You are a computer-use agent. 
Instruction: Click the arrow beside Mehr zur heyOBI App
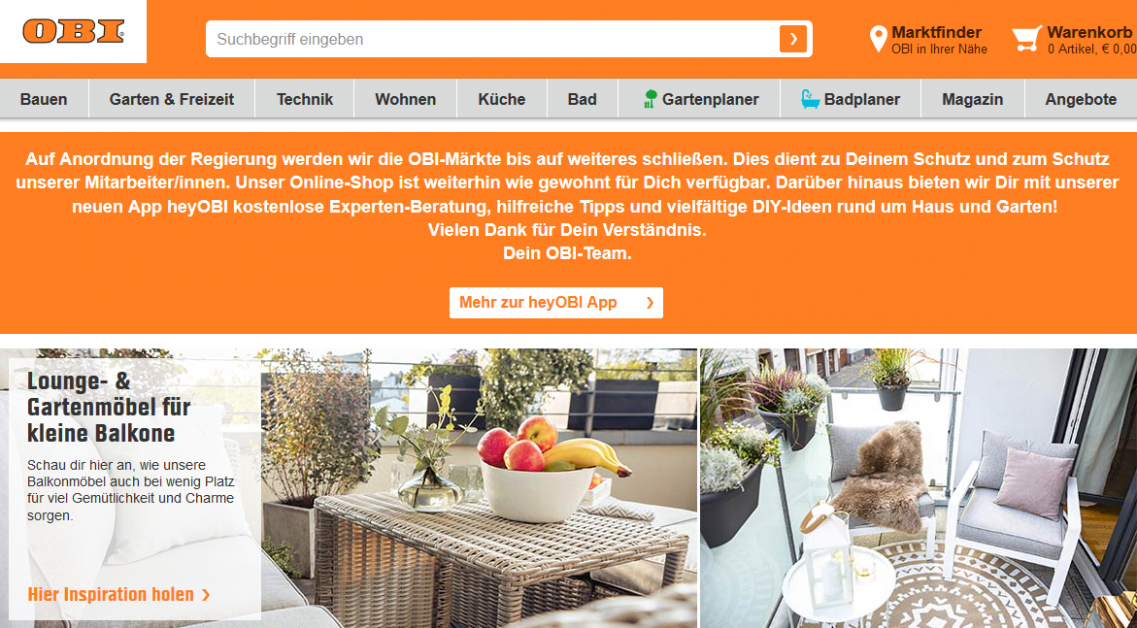(650, 302)
